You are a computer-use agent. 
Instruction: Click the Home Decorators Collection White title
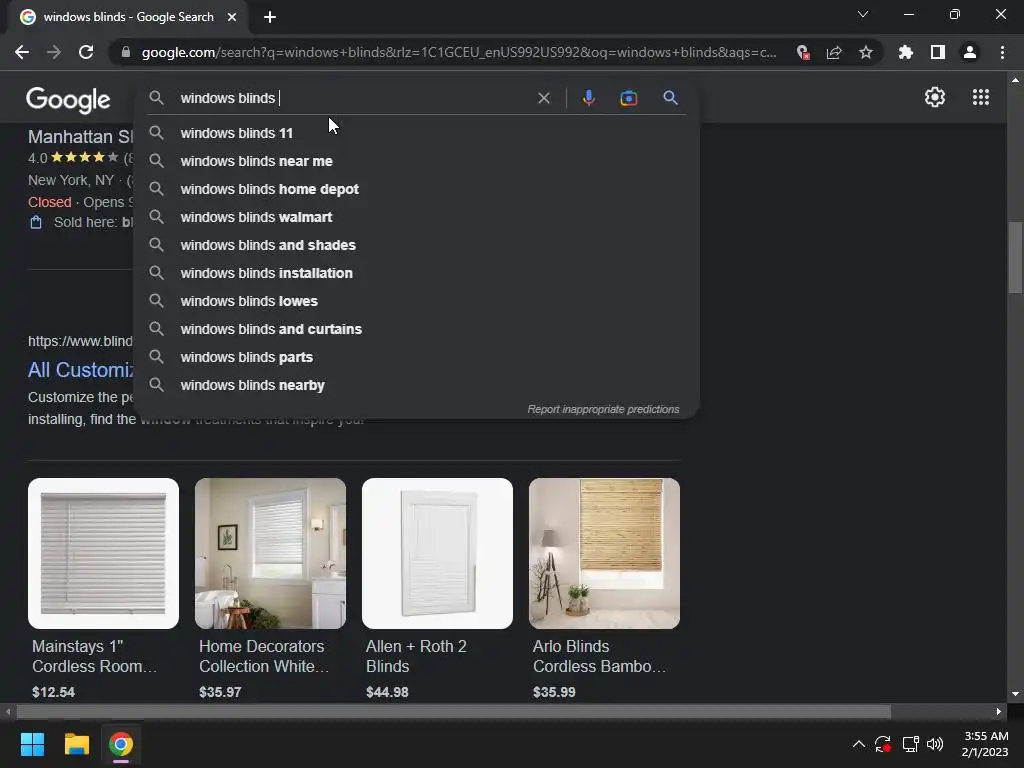(264, 656)
